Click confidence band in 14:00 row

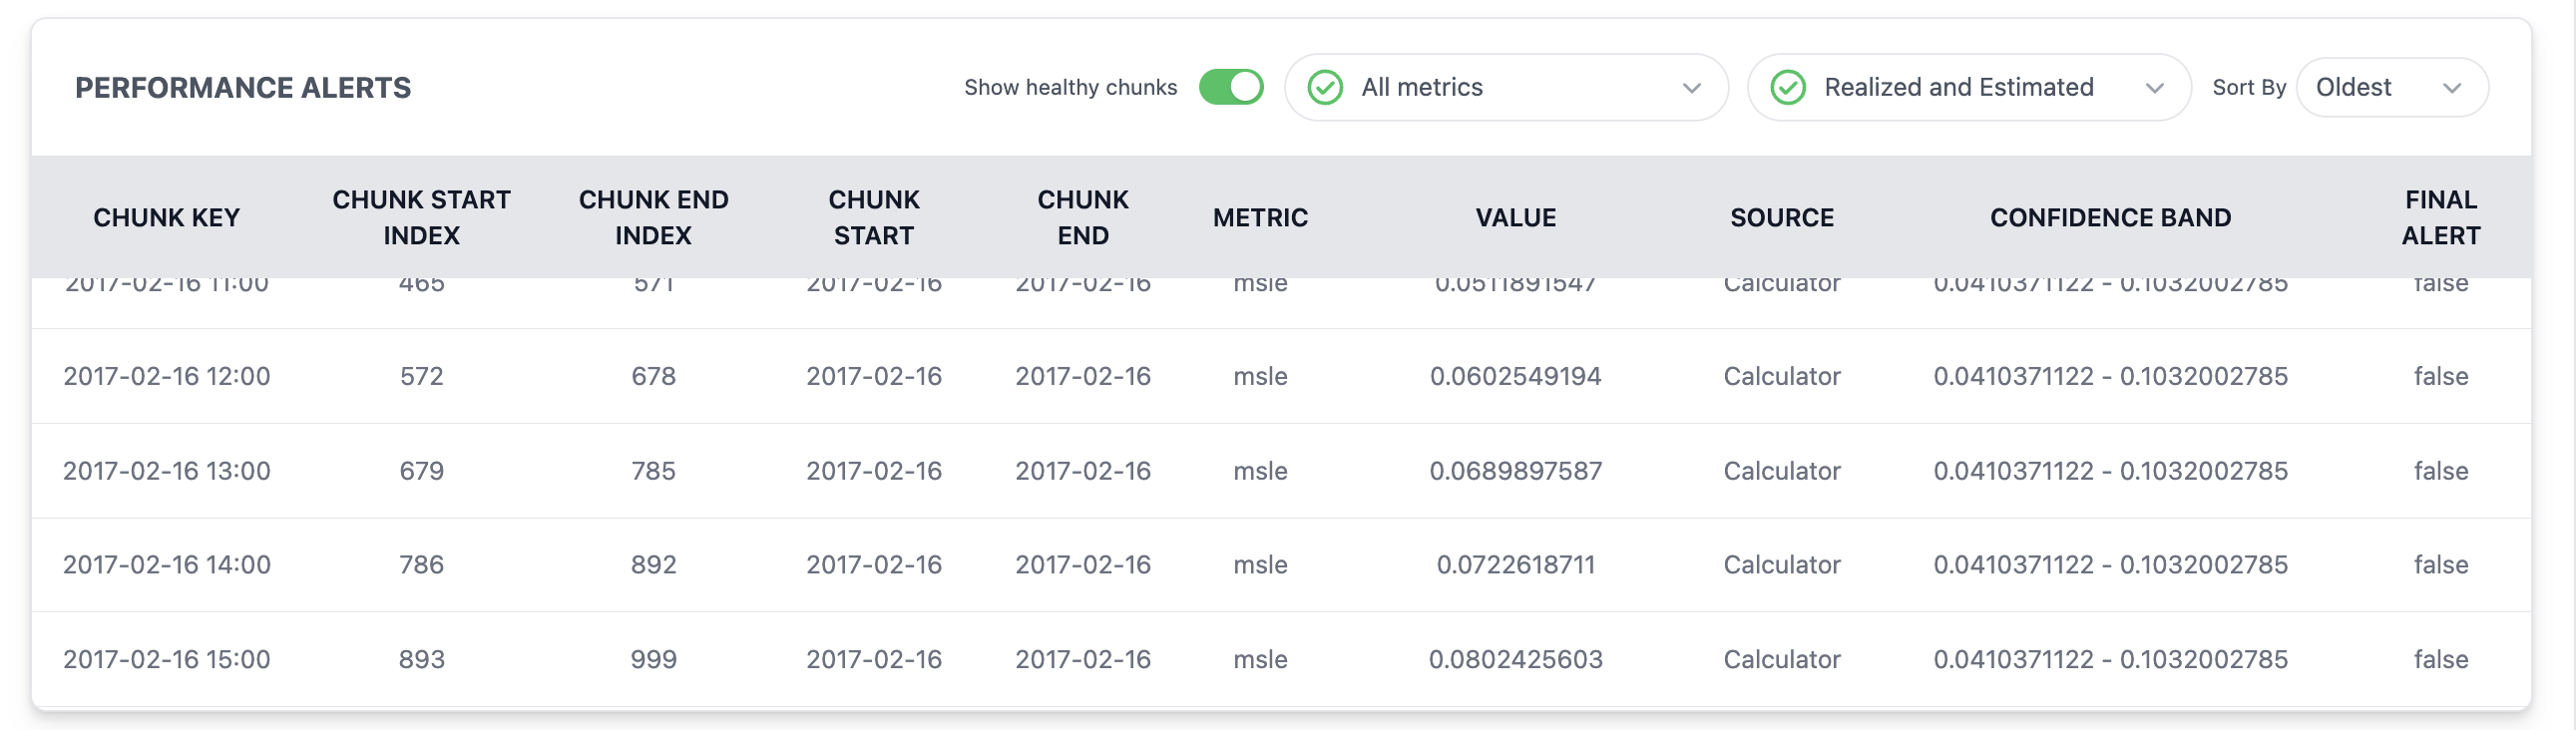click(2110, 564)
